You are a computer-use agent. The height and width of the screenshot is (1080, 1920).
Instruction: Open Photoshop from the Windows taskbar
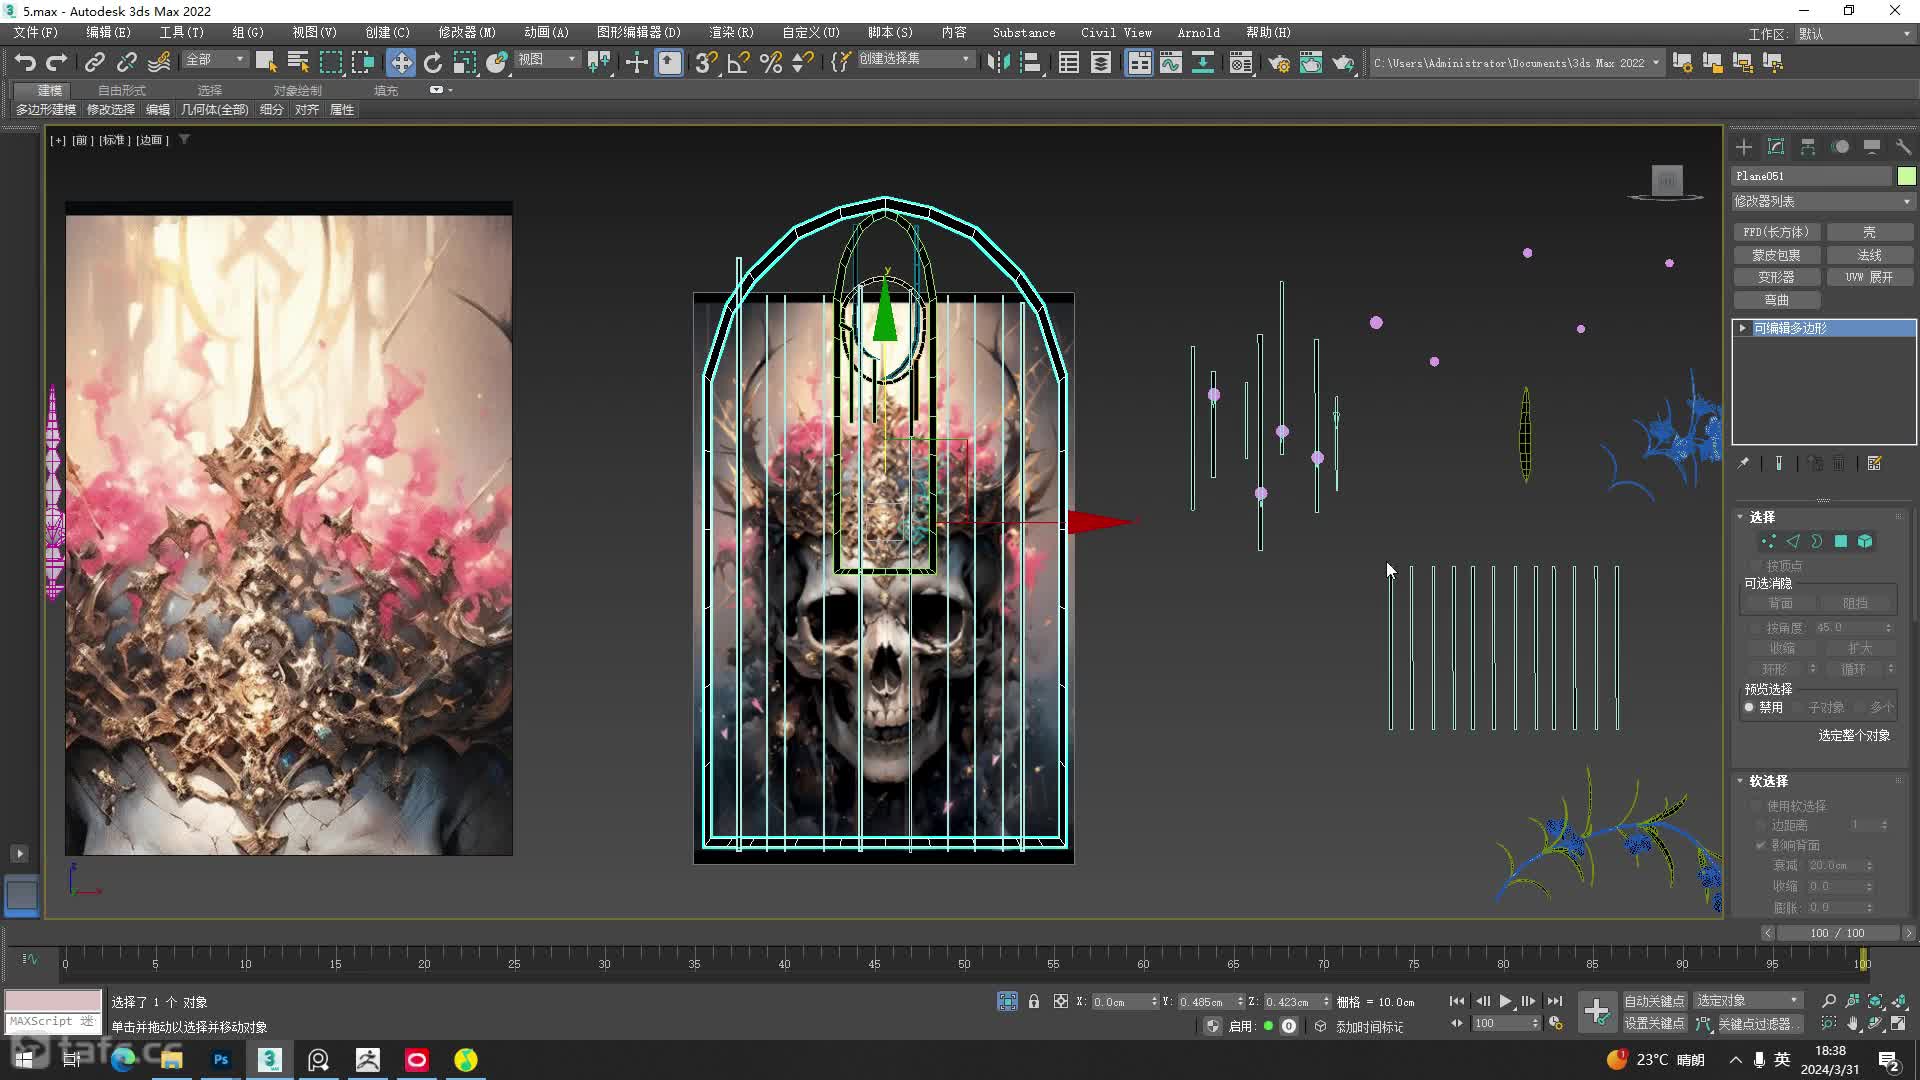pos(221,1059)
